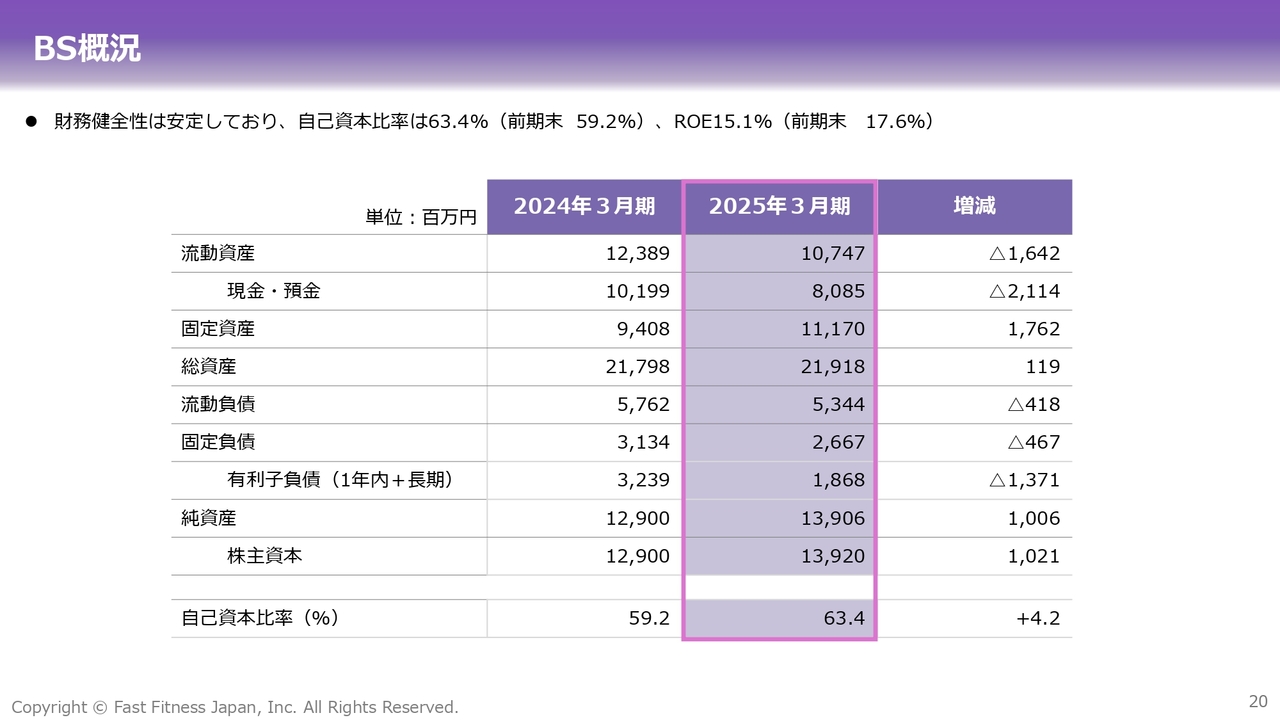The width and height of the screenshot is (1280, 720).
Task: Click the value 21,798 for 総資産
Action: (638, 367)
